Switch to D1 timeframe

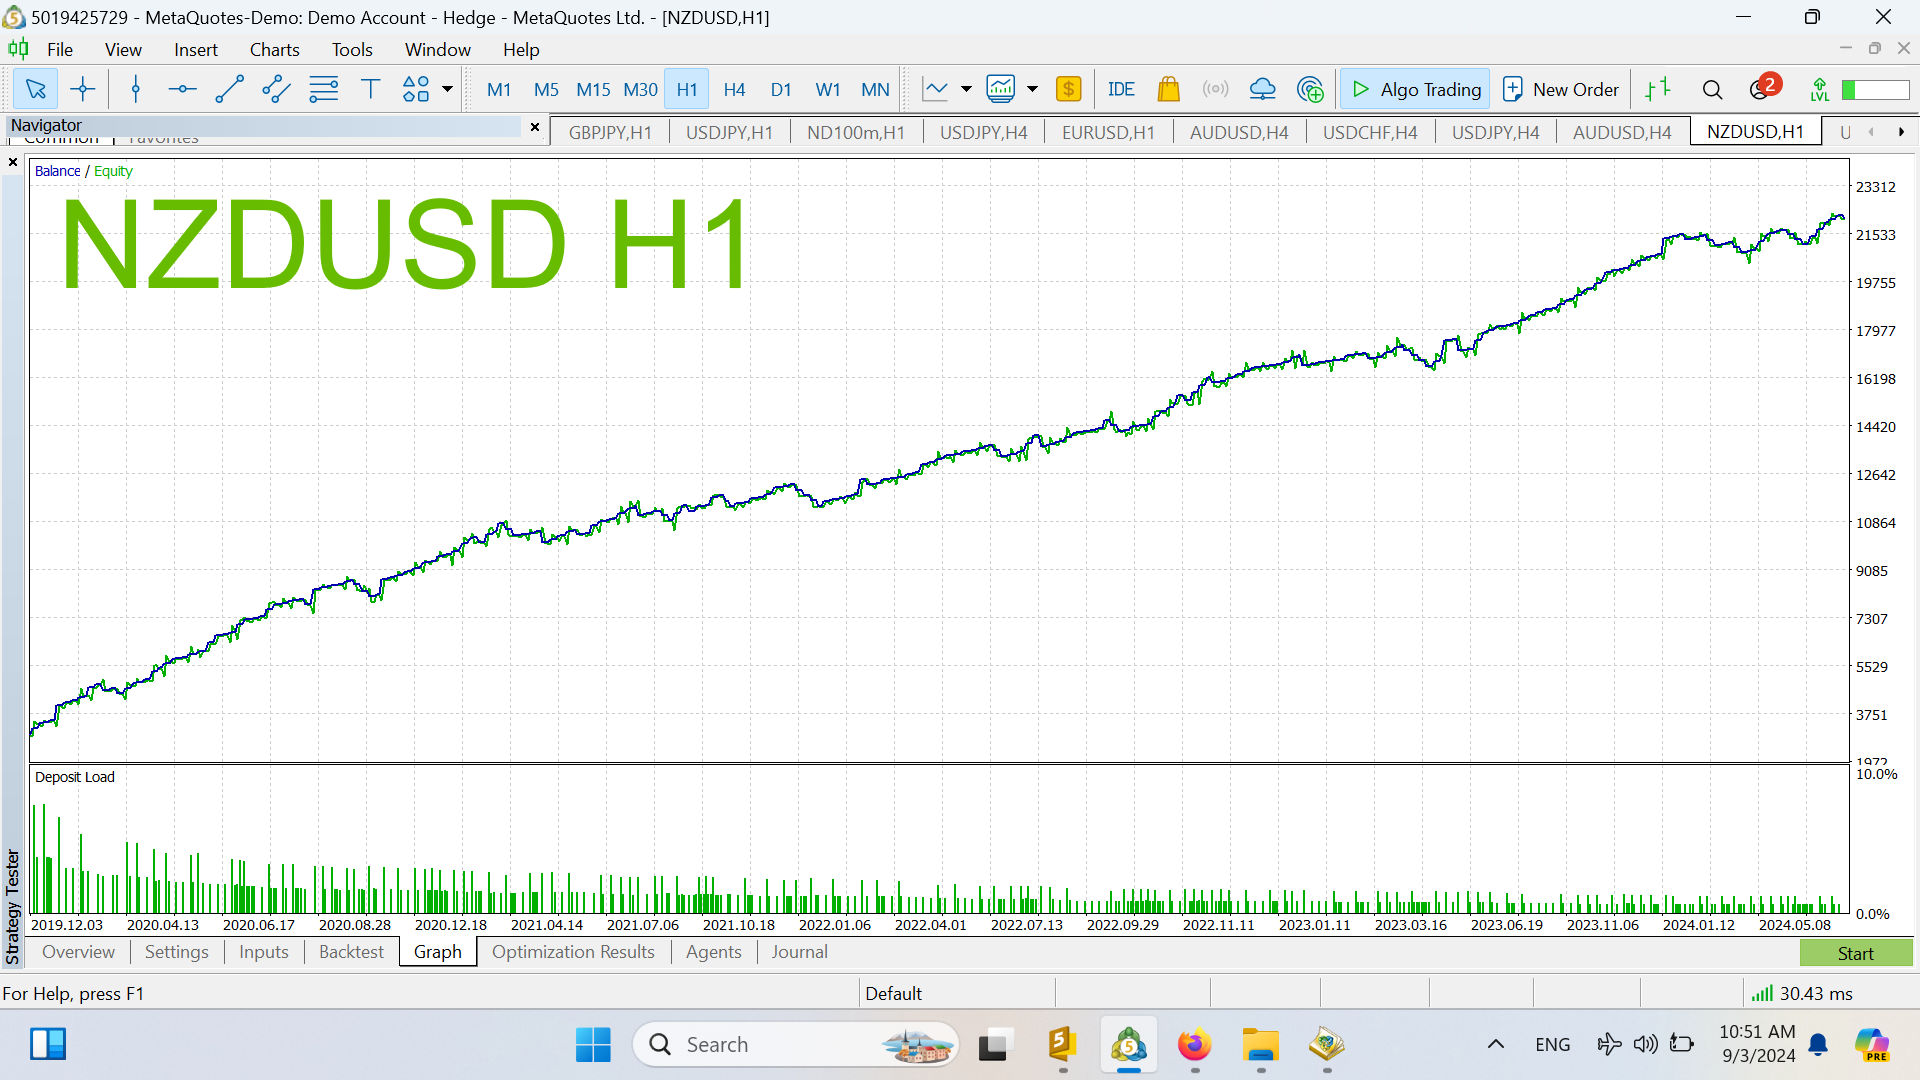pos(779,90)
